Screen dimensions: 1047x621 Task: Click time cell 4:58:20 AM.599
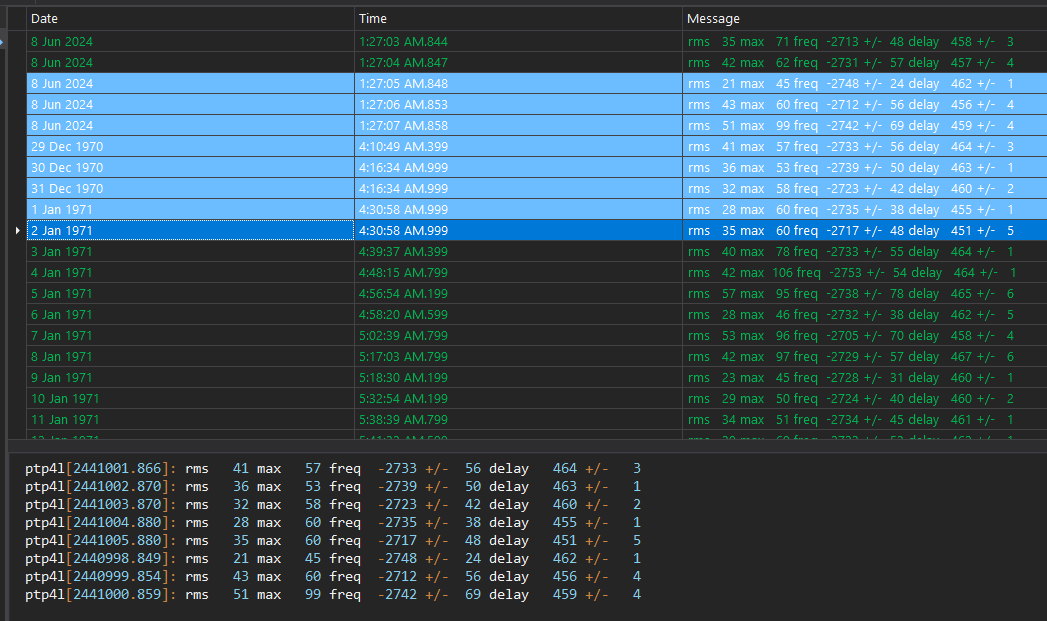tap(518, 315)
